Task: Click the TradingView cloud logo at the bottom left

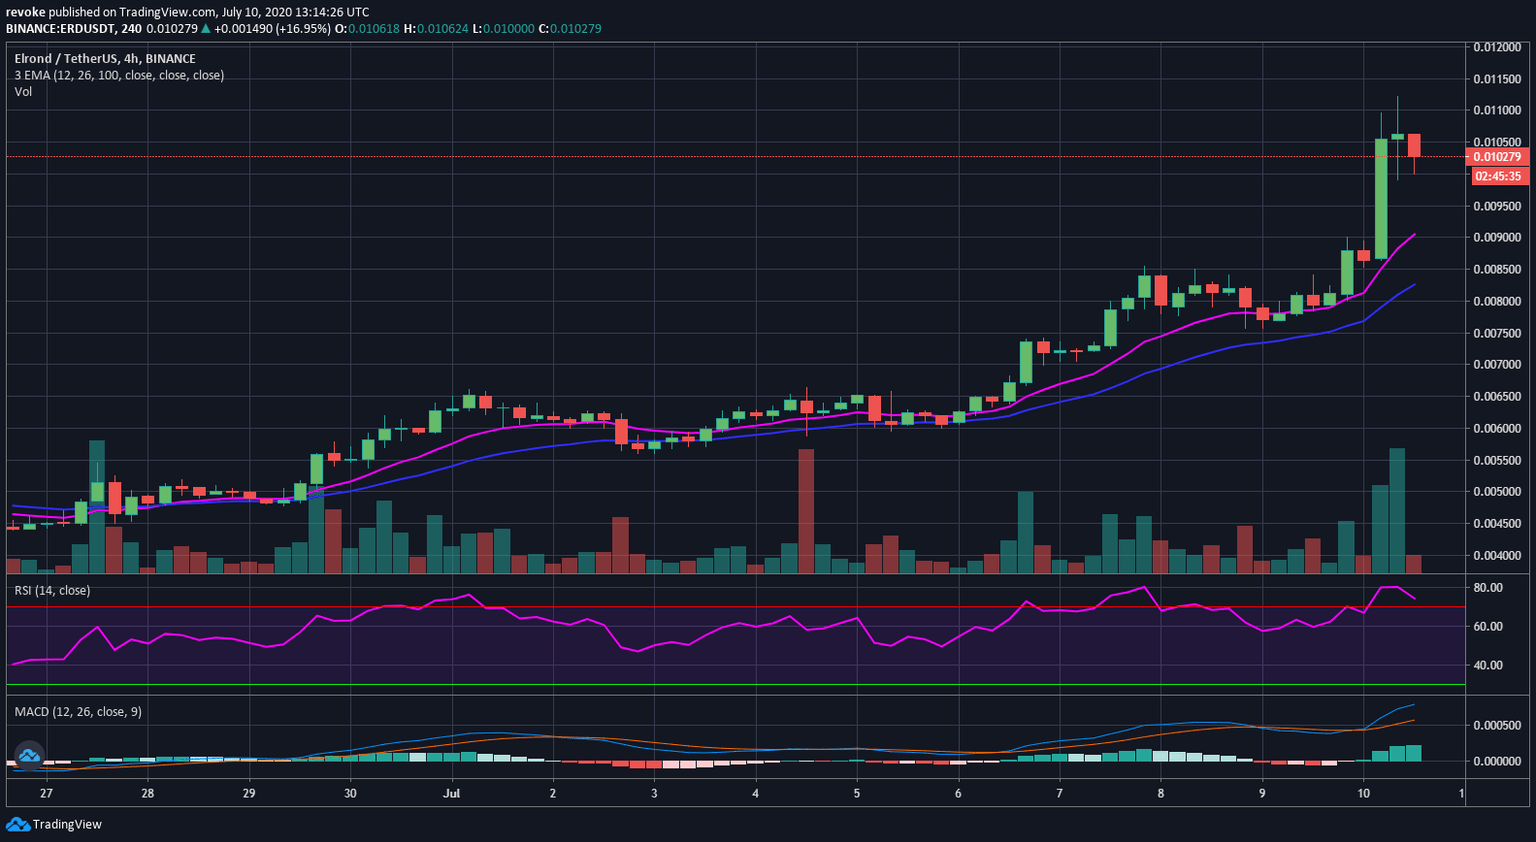Action: pyautogui.click(x=17, y=824)
